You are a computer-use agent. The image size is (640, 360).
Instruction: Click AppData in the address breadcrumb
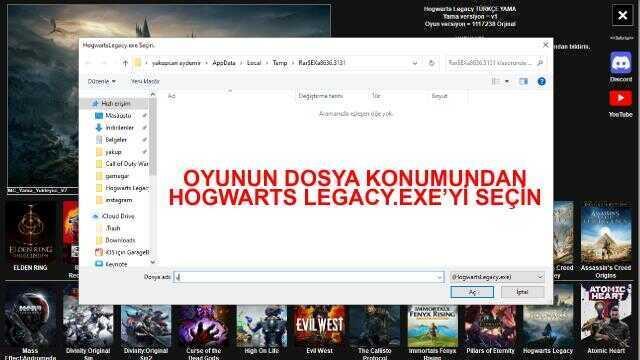[224, 63]
